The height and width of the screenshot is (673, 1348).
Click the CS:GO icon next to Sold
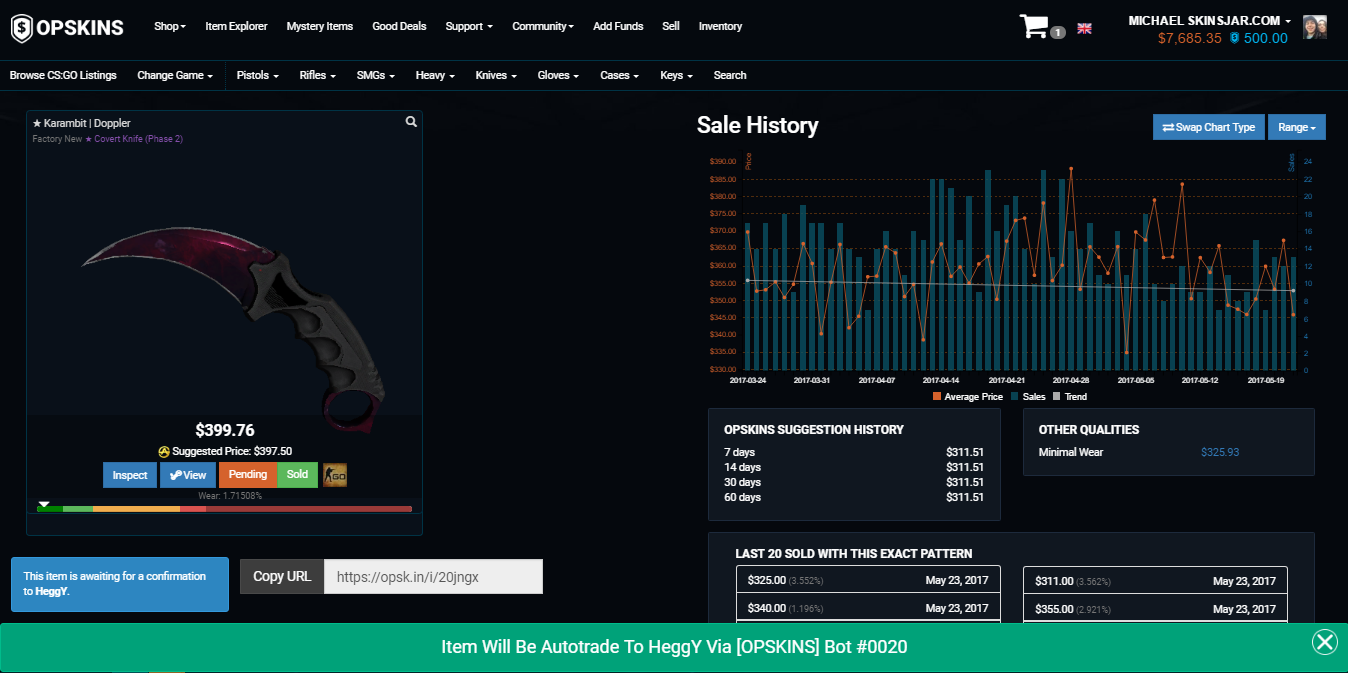tap(334, 475)
